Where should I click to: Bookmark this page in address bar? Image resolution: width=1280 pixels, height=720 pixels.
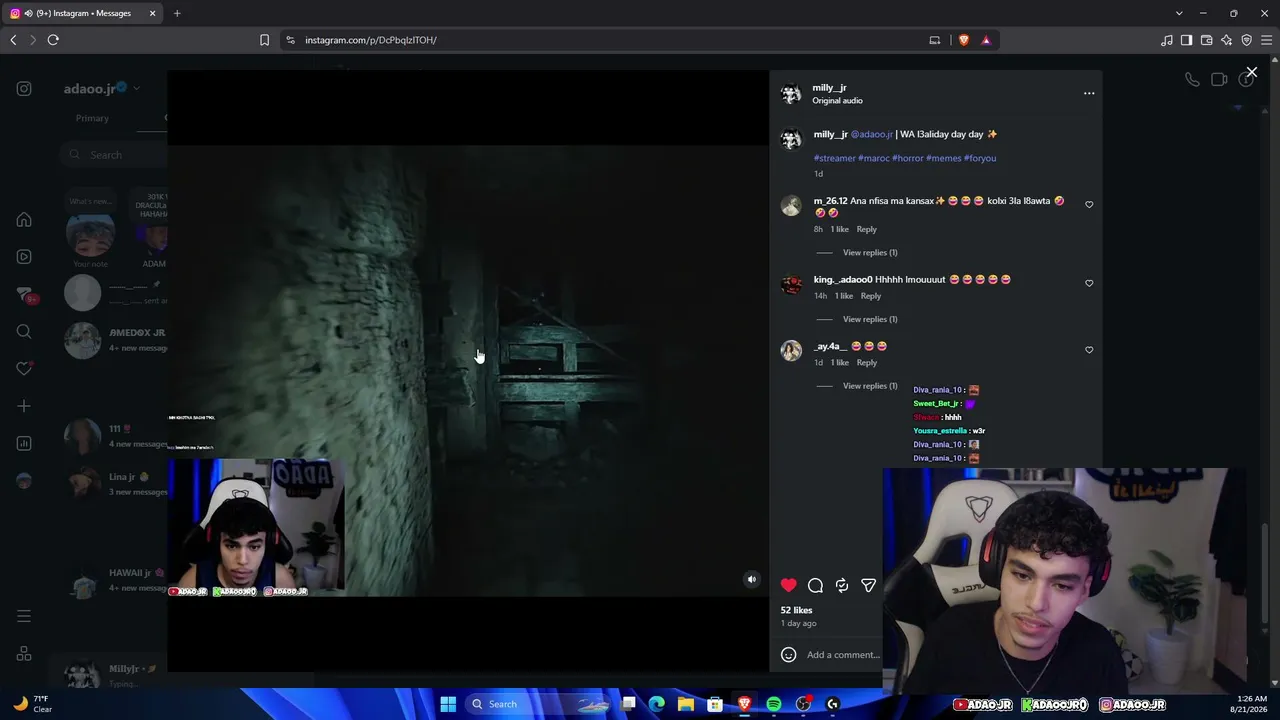coord(264,40)
